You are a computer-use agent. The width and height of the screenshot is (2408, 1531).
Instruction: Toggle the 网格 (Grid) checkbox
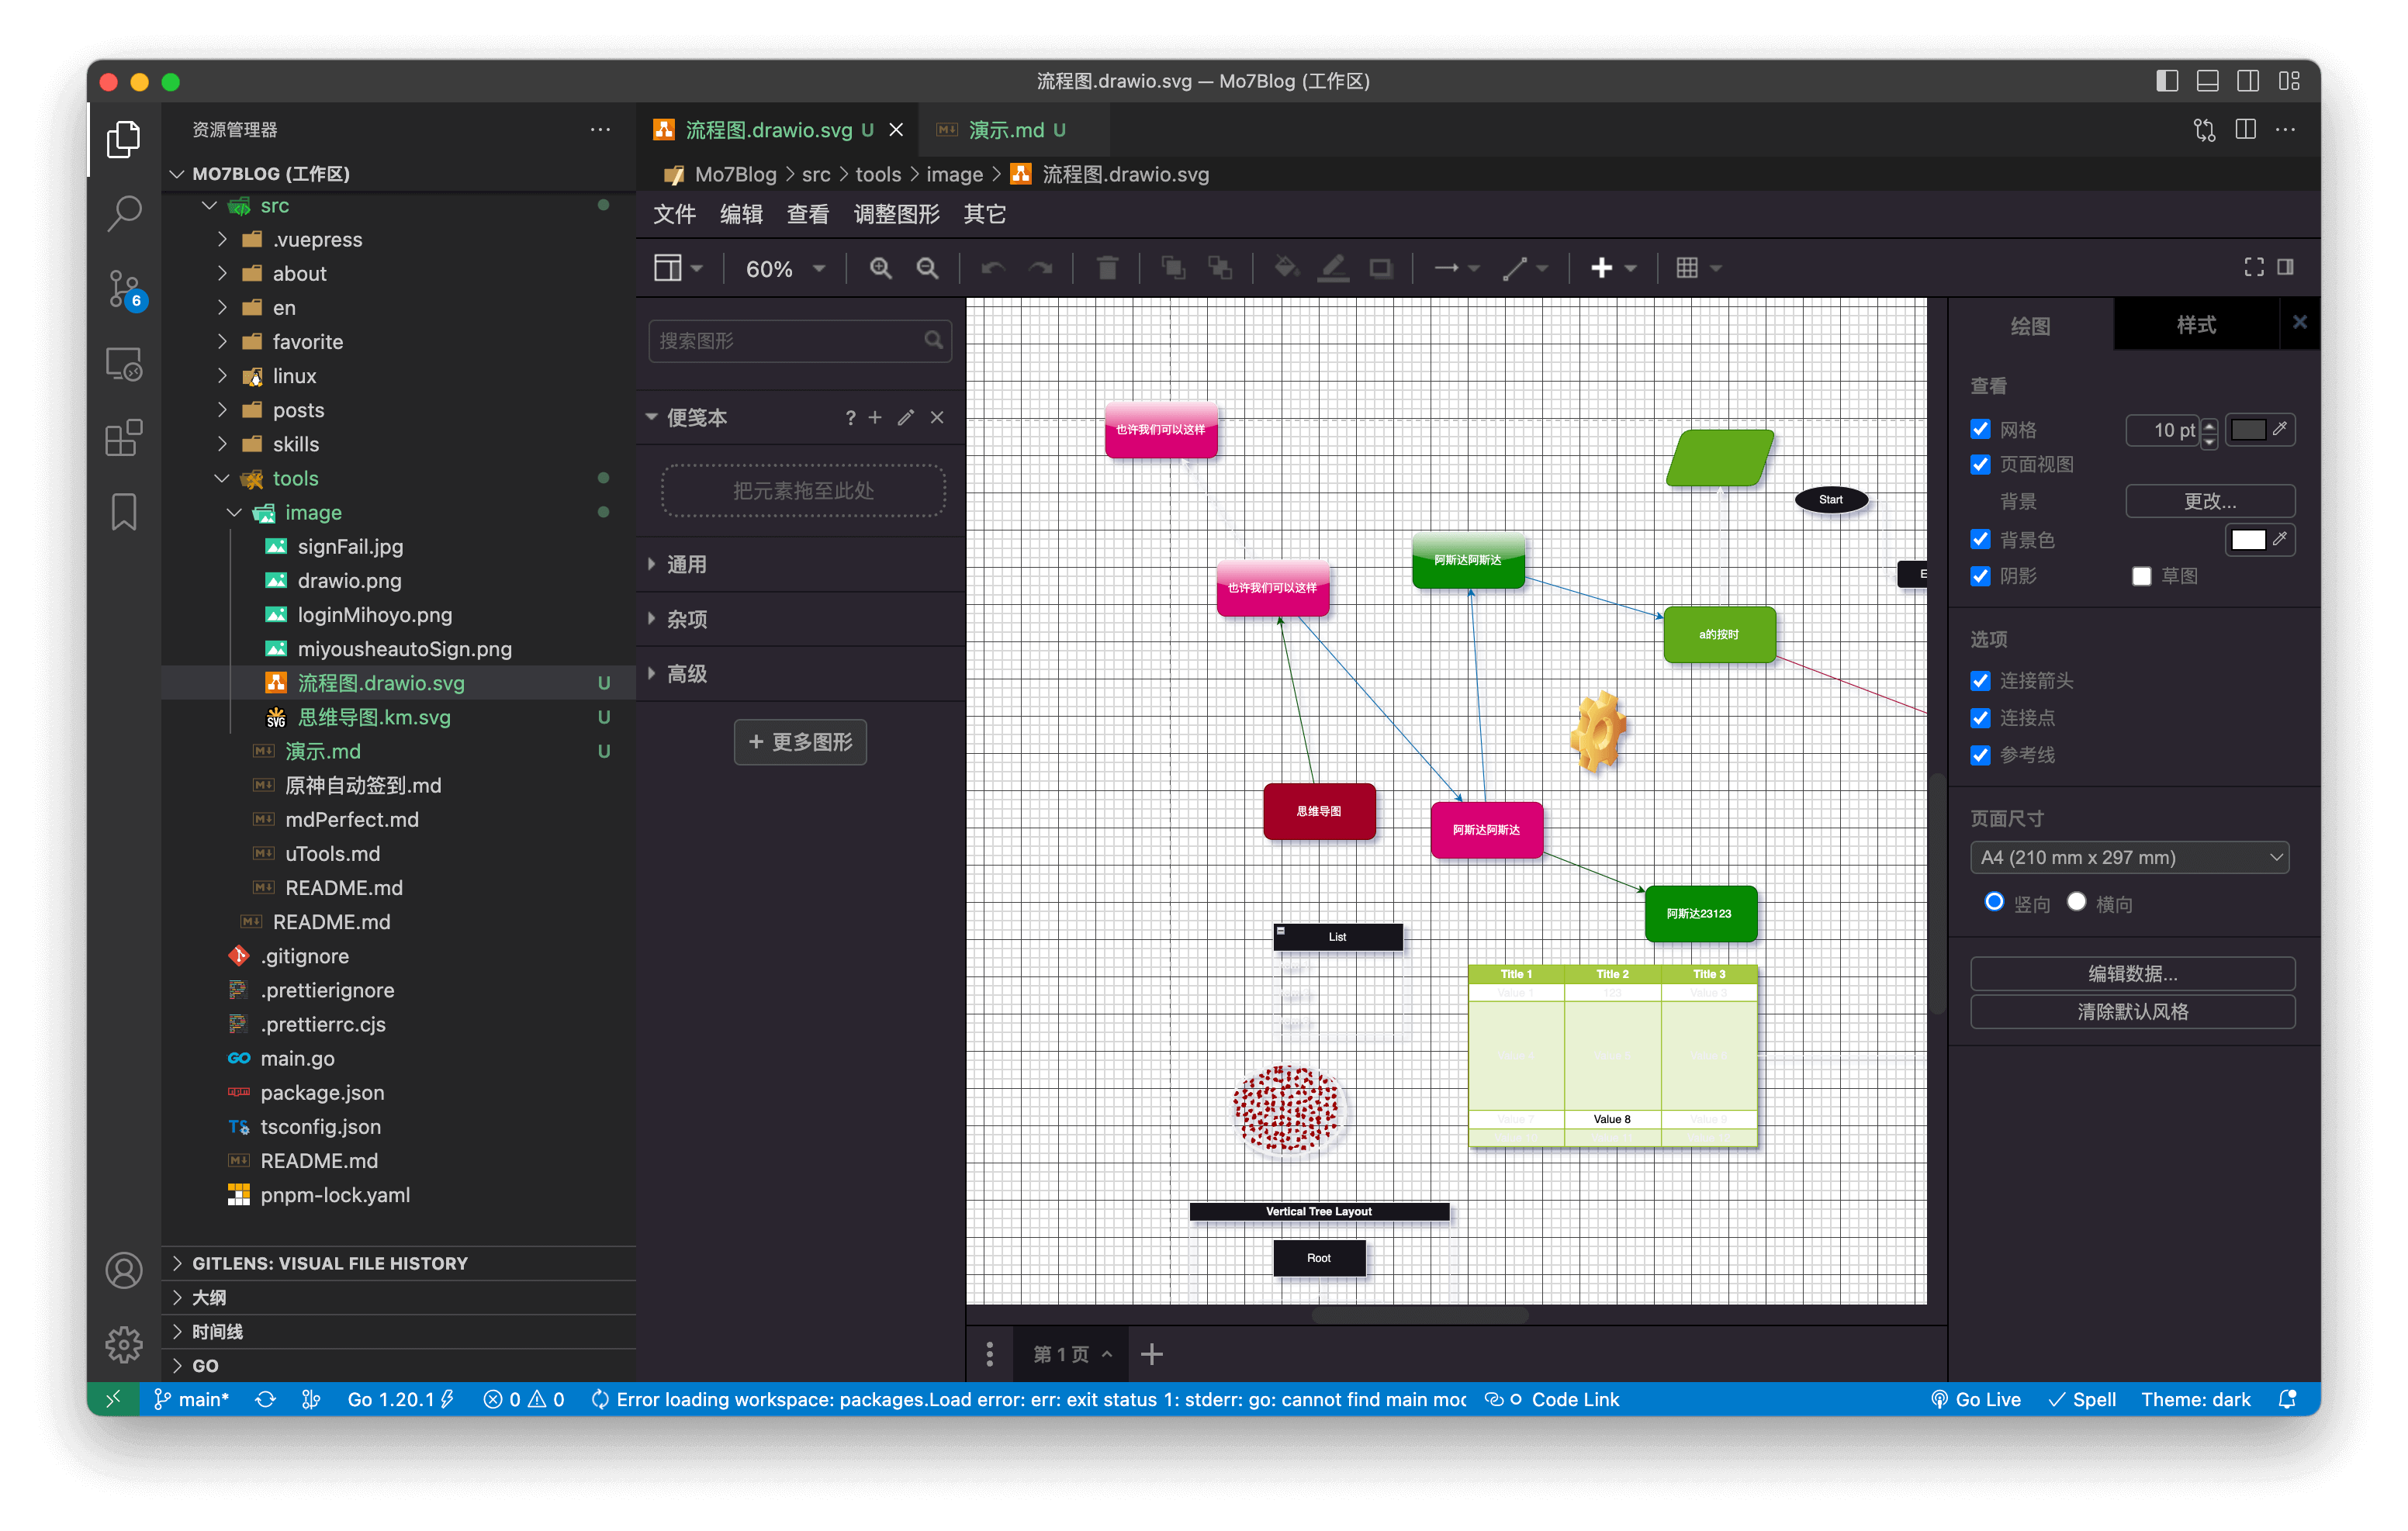click(x=1980, y=428)
